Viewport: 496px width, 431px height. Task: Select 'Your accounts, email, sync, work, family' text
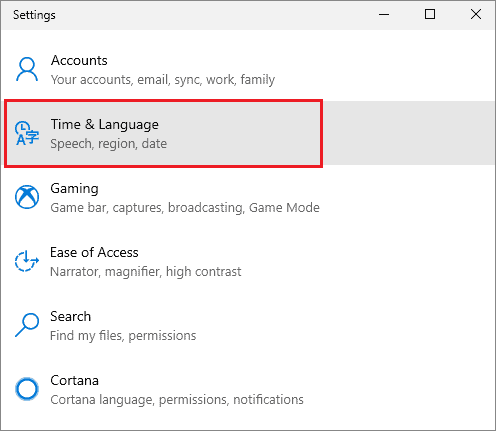(x=163, y=80)
